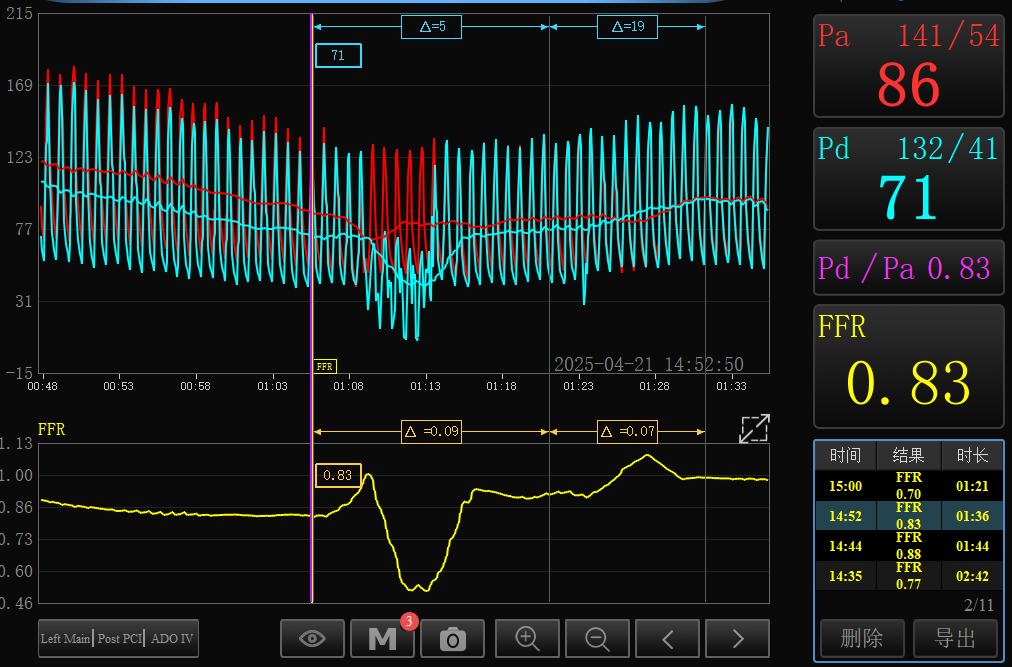Click the 时长 column header
The height and width of the screenshot is (667, 1012).
[x=972, y=456]
